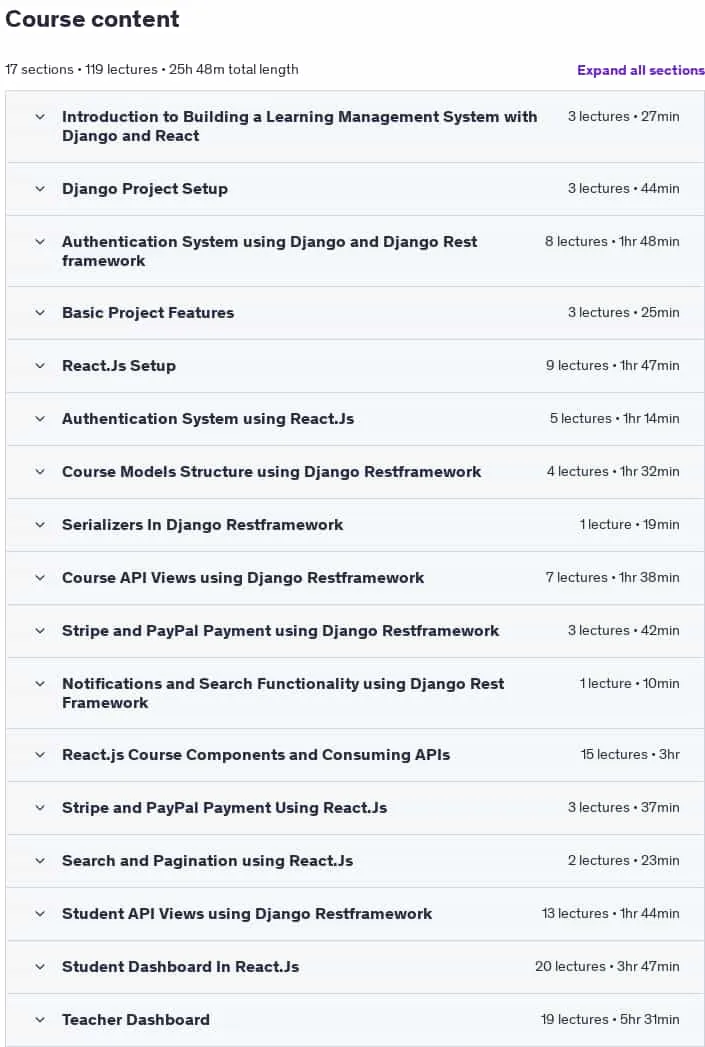Expand the Introduction to Building a Learning Management System chevron
This screenshot has height=1047, width=705.
pyautogui.click(x=40, y=117)
